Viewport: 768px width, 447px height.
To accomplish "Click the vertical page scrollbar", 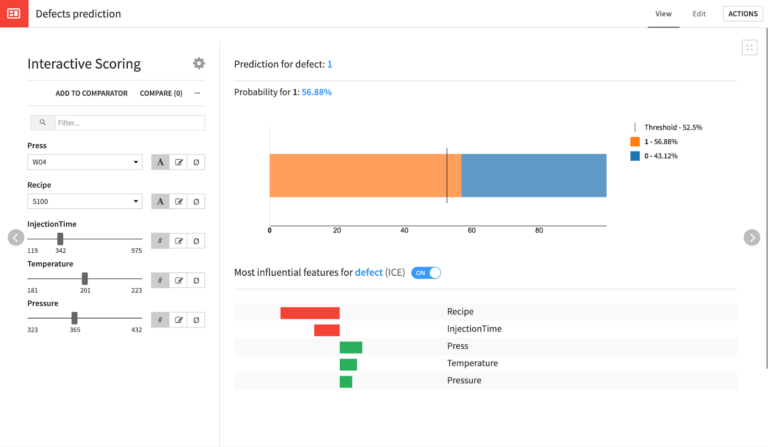I will coord(766,196).
